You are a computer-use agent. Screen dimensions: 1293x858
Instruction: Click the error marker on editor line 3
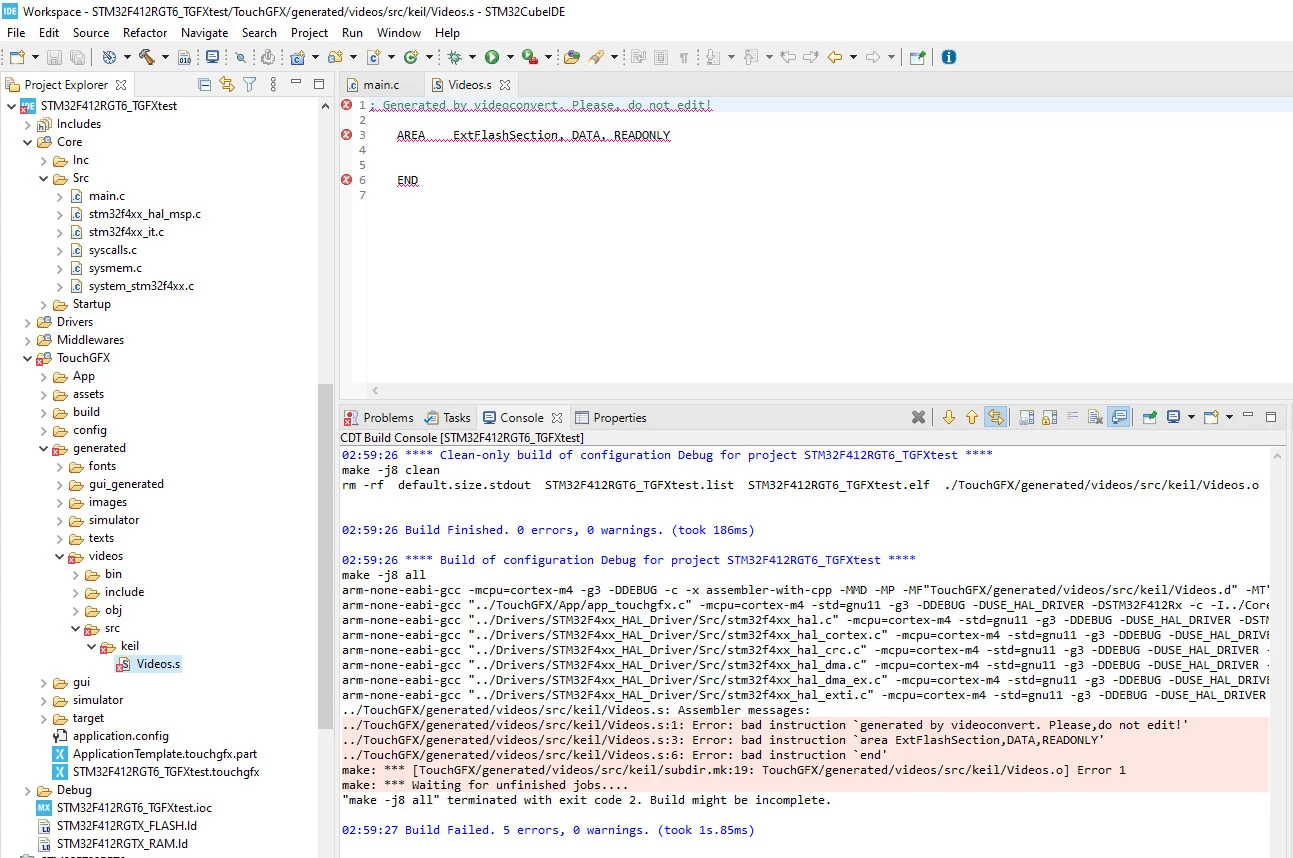[x=347, y=135]
